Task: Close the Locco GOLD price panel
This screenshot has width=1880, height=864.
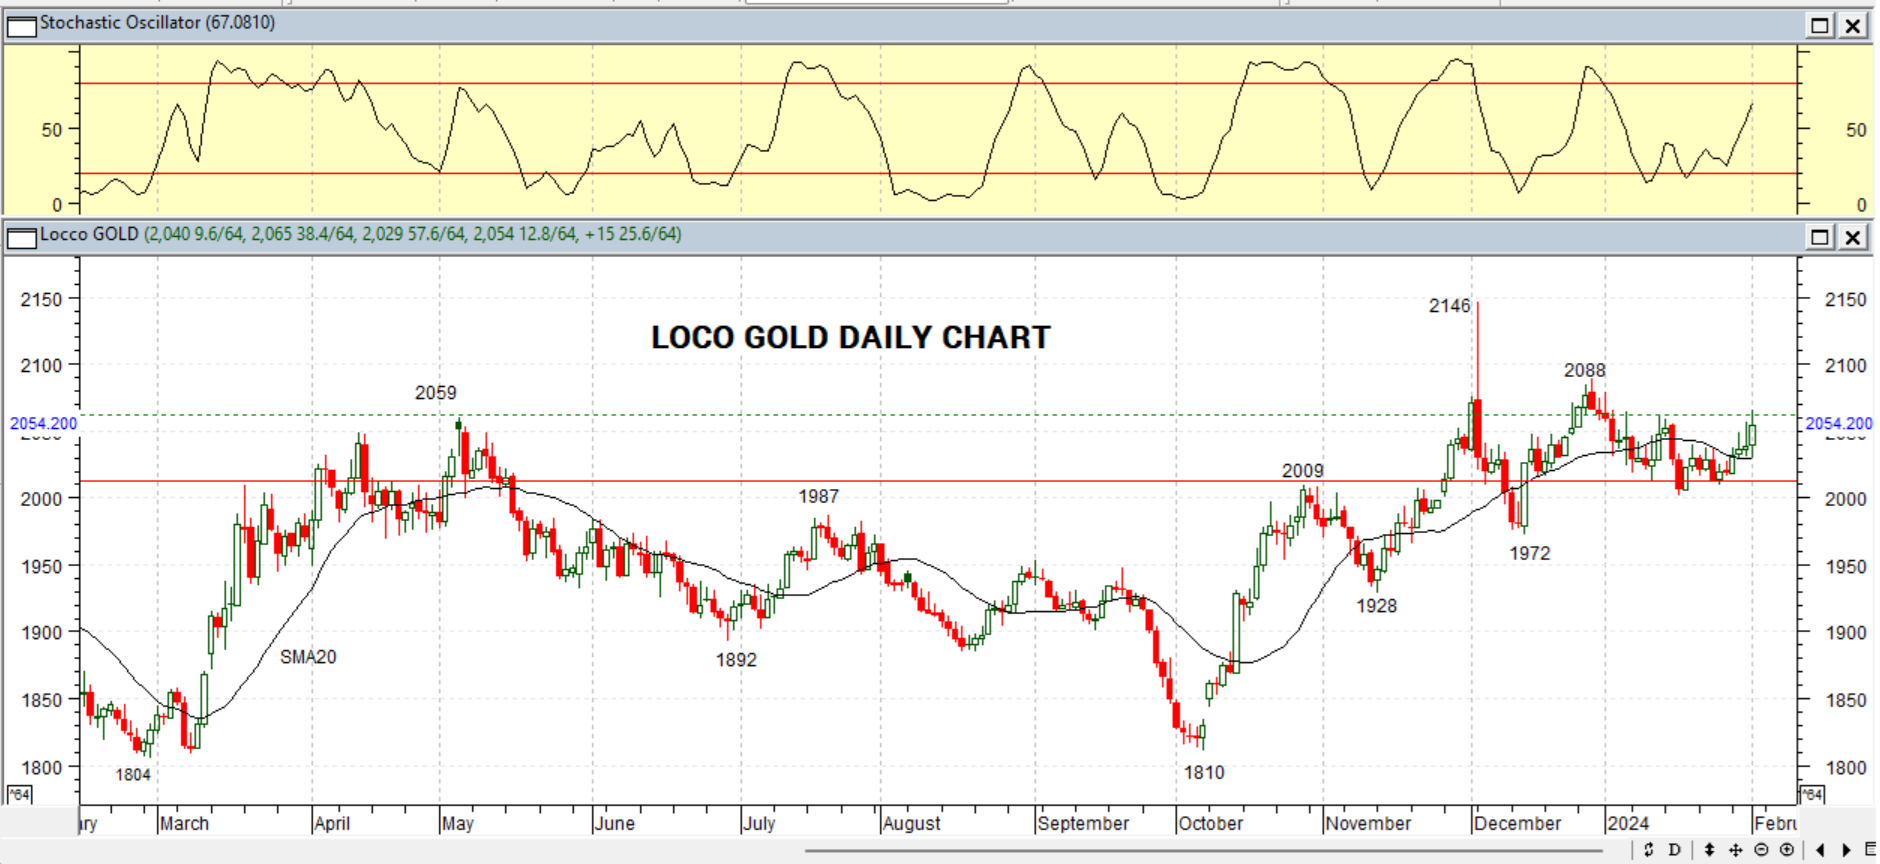Action: (x=1853, y=237)
